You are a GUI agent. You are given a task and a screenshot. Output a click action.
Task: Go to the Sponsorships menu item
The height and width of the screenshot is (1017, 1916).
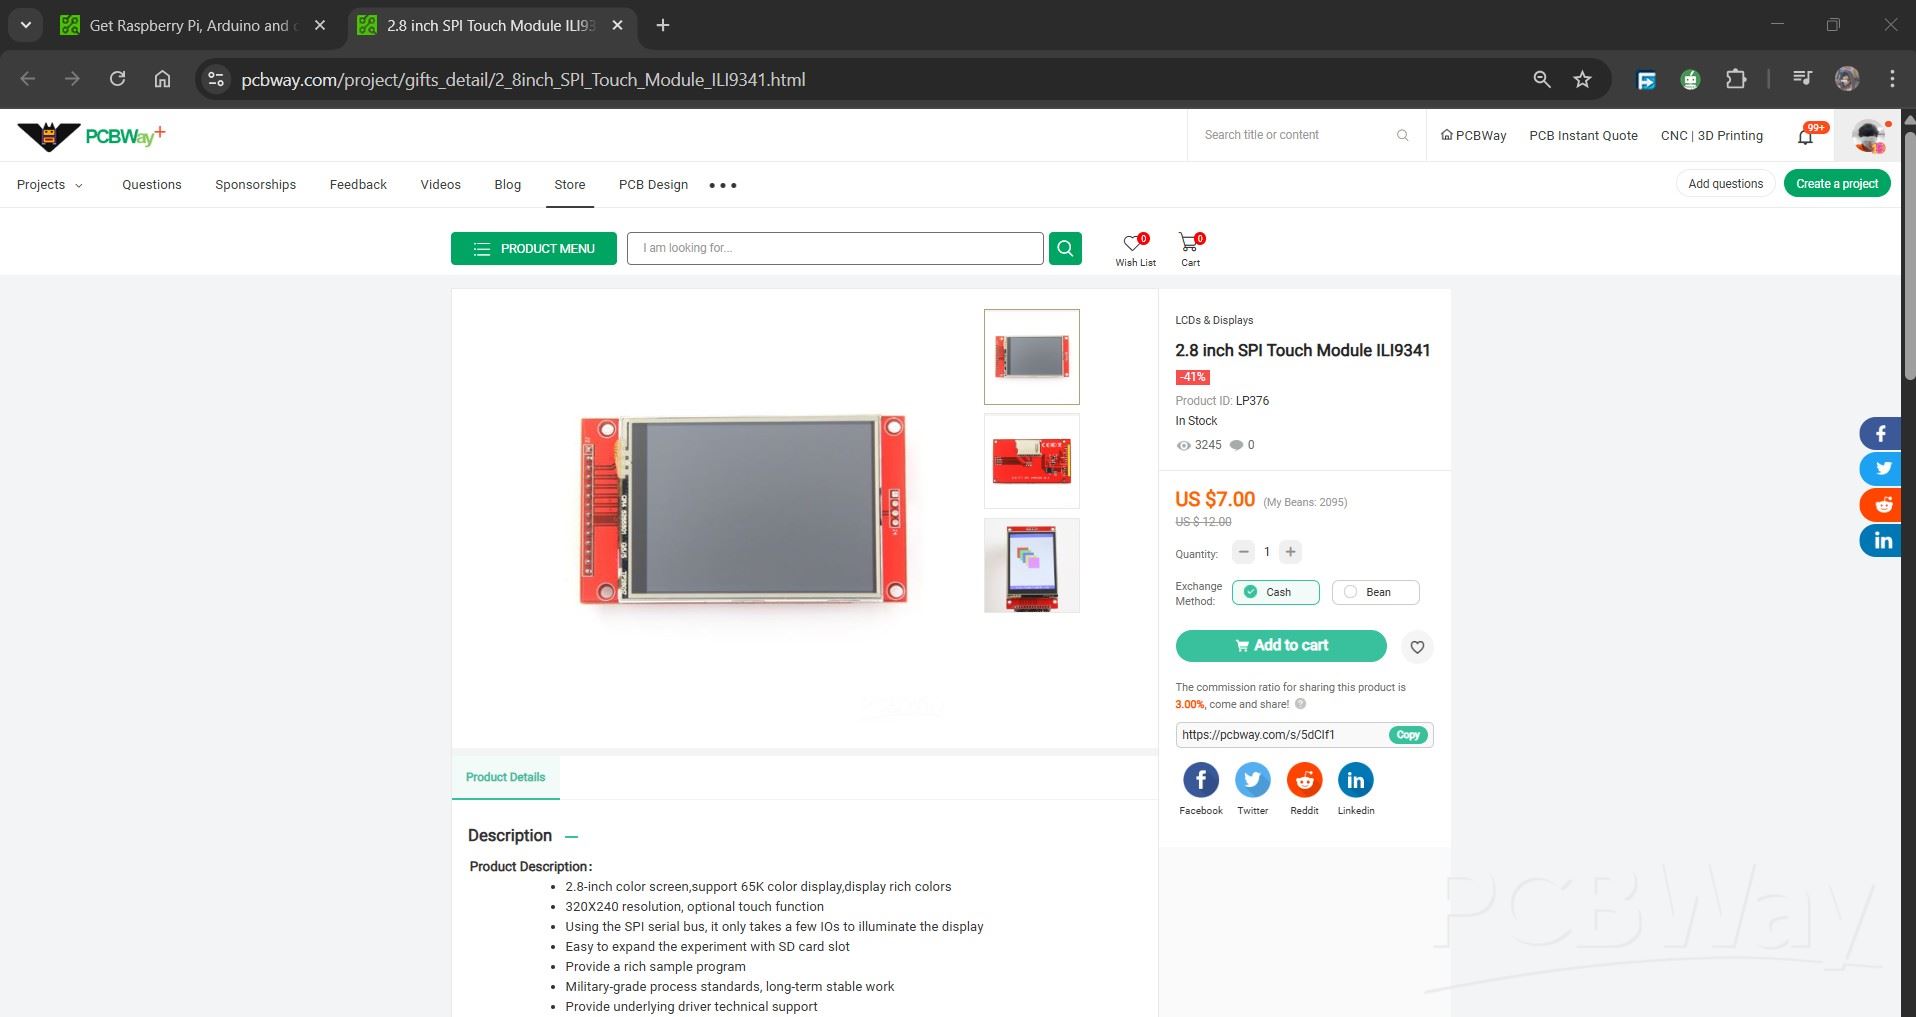pyautogui.click(x=255, y=185)
